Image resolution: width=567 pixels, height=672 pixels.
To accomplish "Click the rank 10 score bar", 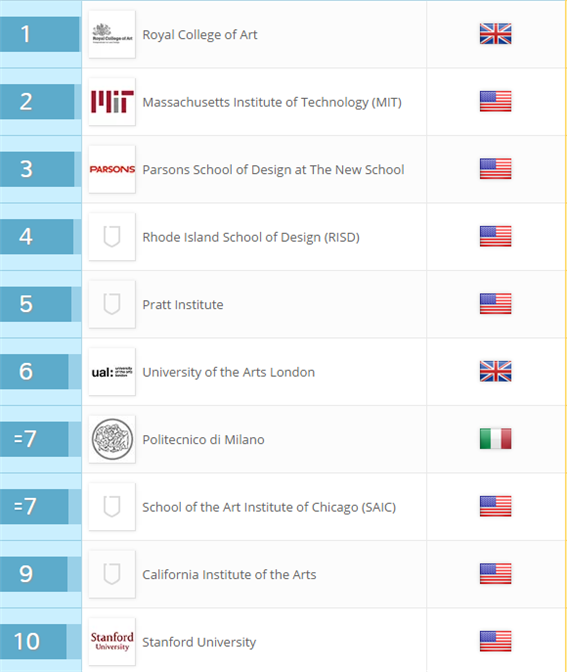I will click(x=33, y=642).
